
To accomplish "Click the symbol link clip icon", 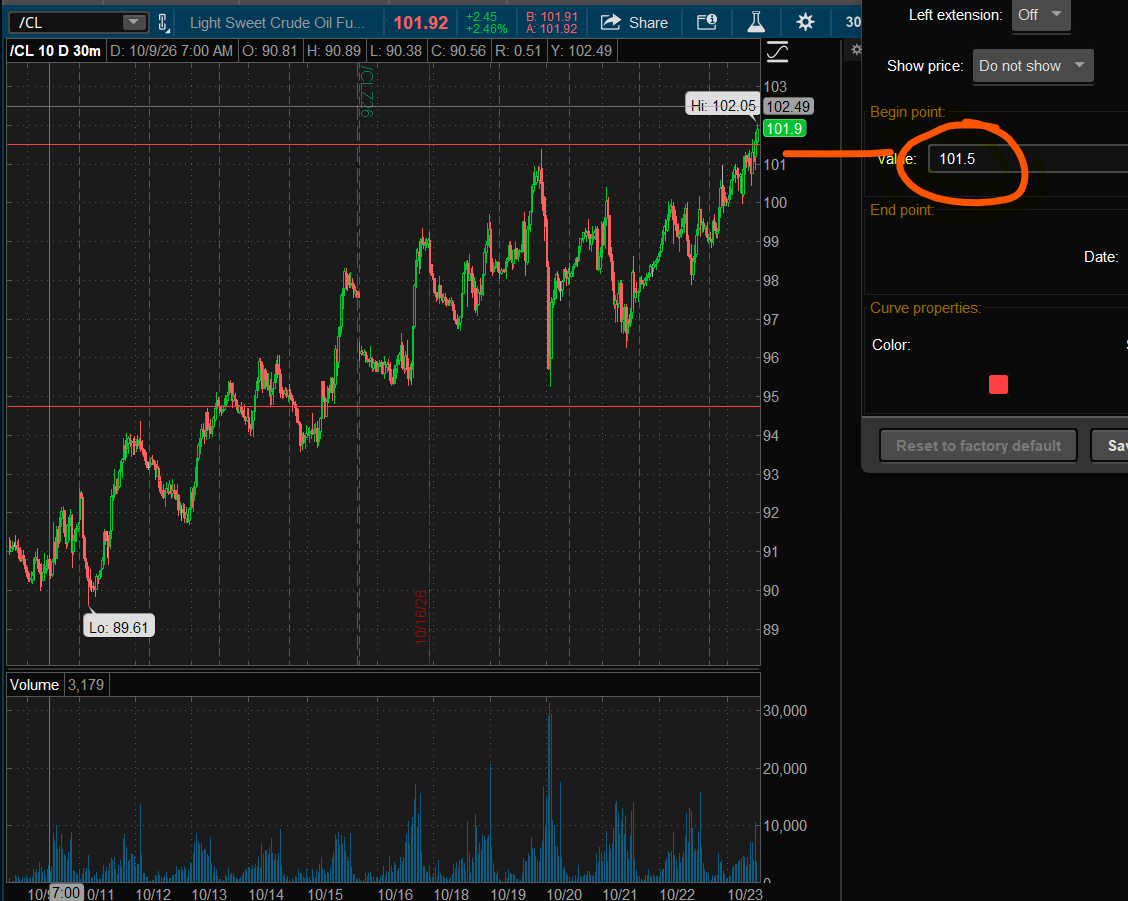I will 163,23.
